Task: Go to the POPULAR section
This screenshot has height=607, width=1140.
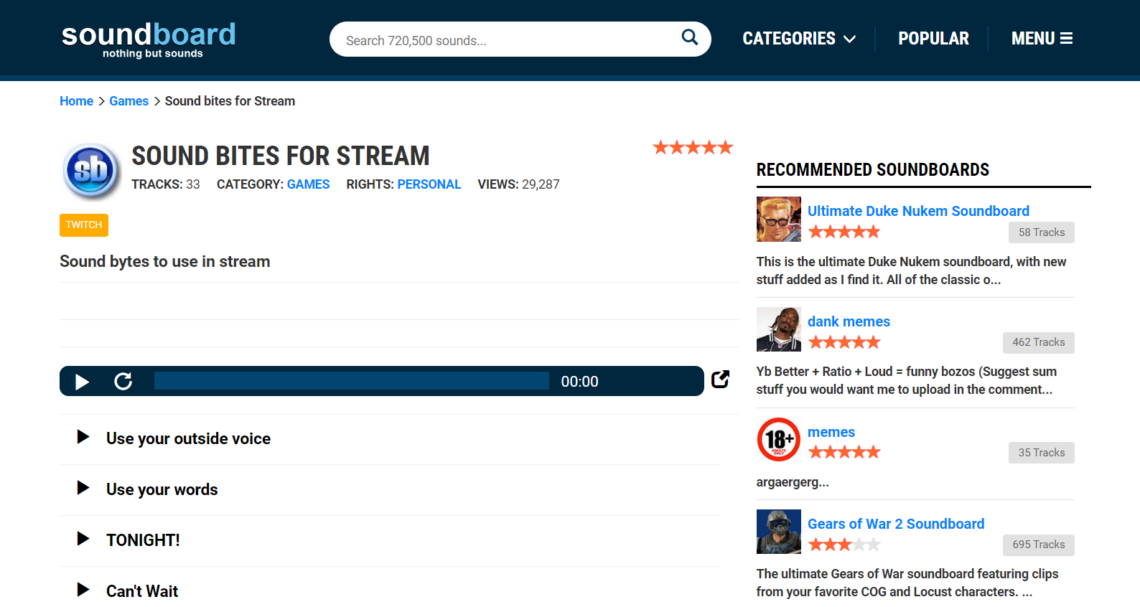Action: (x=933, y=38)
